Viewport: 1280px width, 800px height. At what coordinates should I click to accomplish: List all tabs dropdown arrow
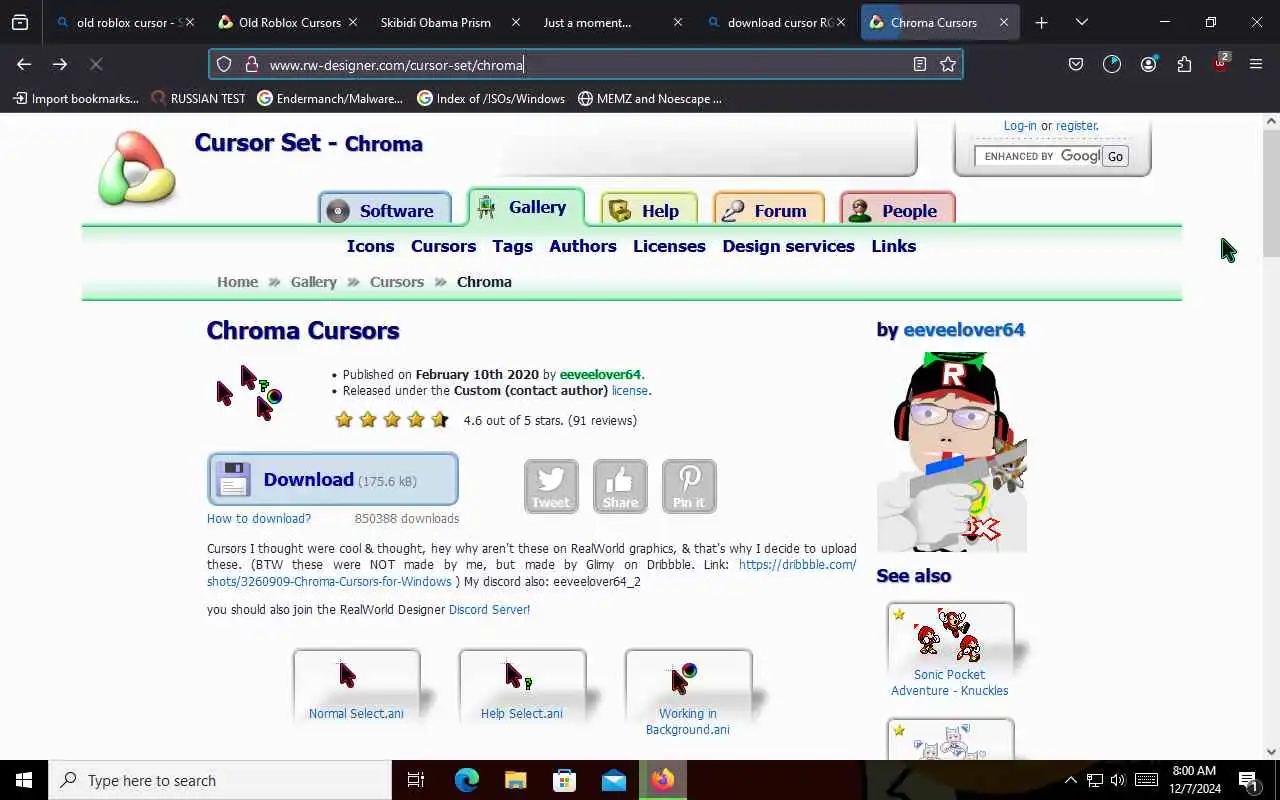(1081, 22)
